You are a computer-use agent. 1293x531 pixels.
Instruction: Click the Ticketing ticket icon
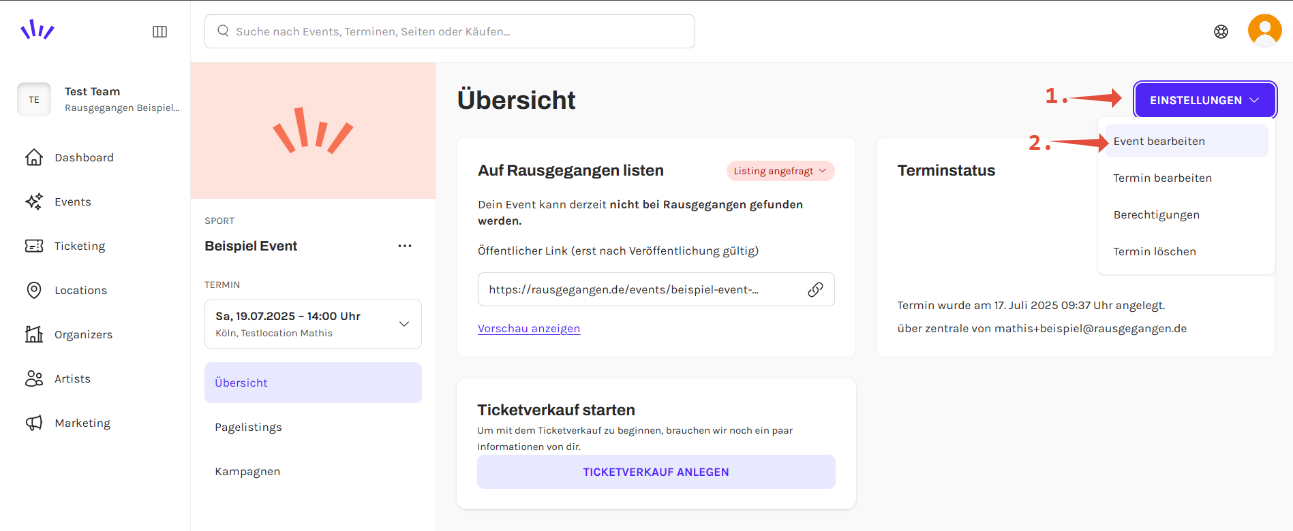pos(34,246)
